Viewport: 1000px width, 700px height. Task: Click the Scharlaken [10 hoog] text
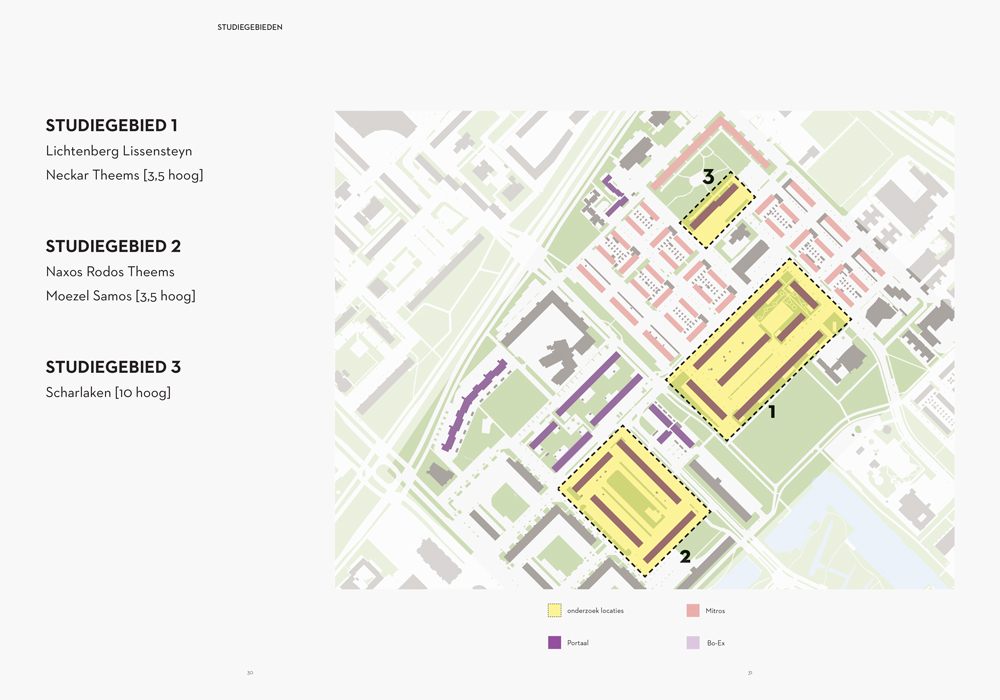[x=108, y=393]
